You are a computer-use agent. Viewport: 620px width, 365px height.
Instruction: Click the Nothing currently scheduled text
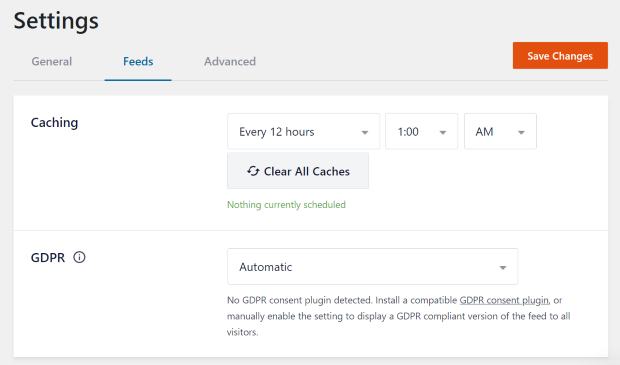tap(286, 205)
